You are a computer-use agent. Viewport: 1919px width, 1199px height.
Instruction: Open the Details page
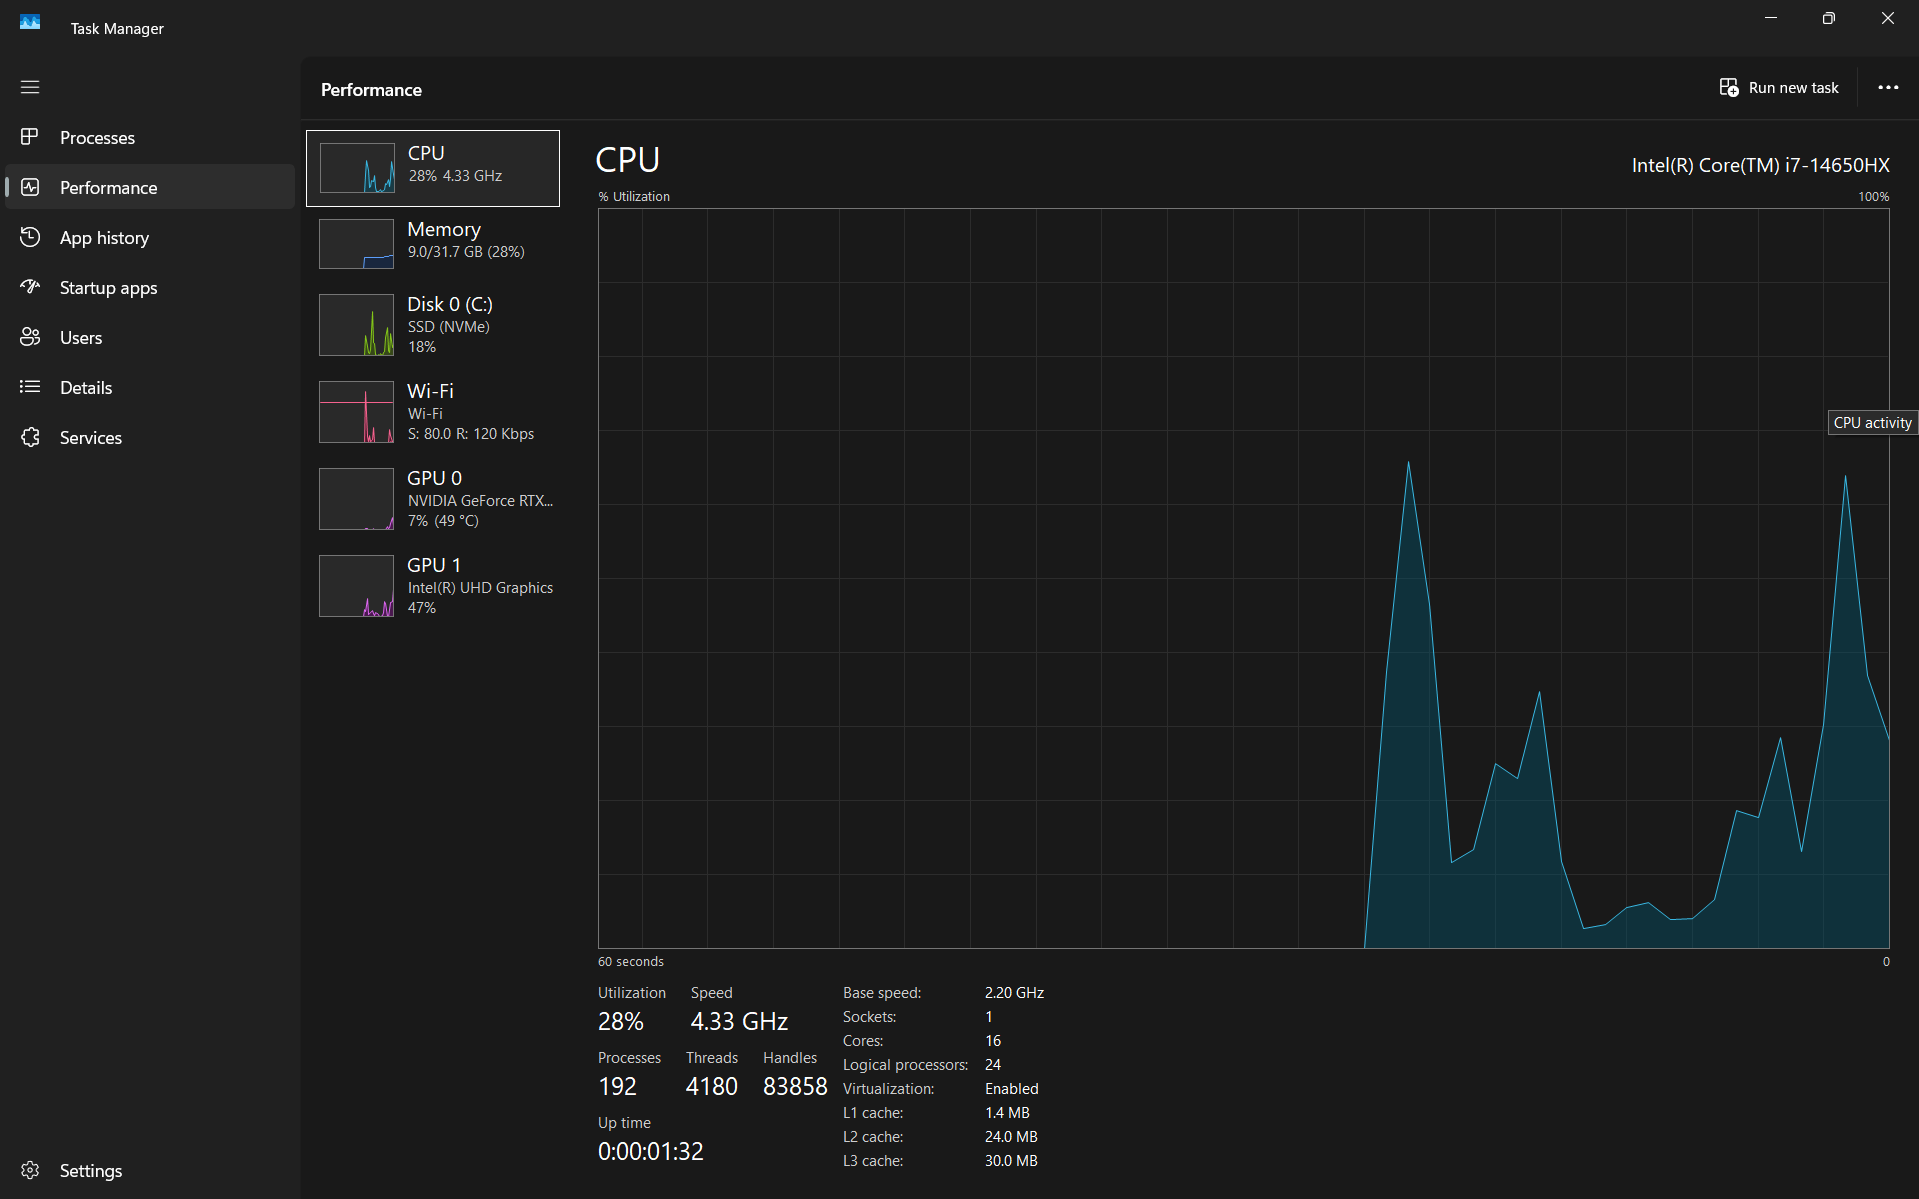coord(150,387)
